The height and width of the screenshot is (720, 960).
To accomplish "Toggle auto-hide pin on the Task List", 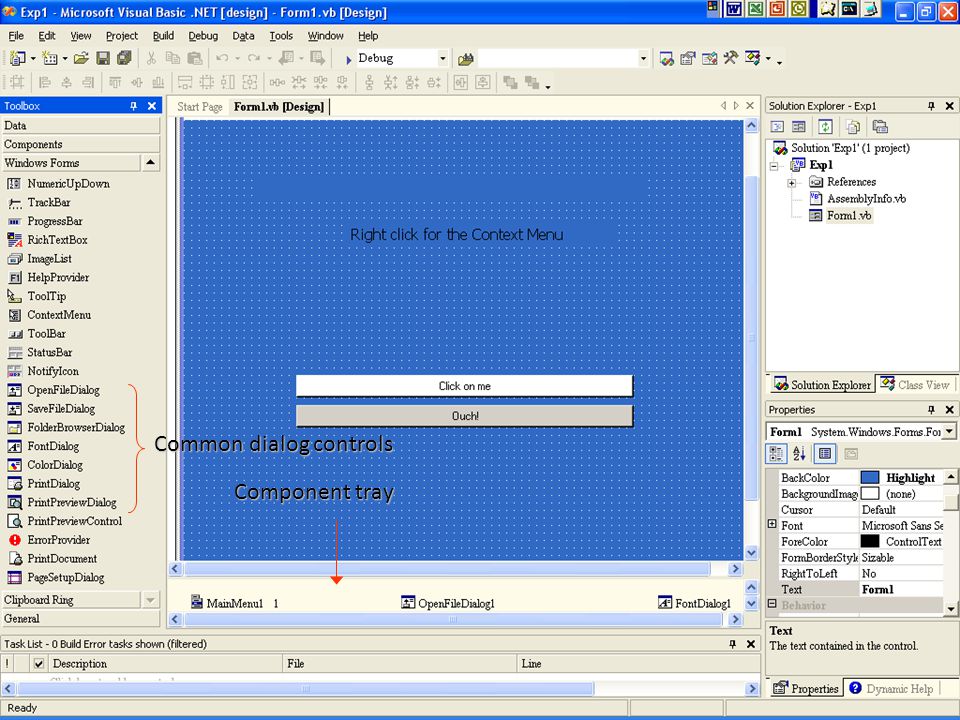I will click(x=733, y=644).
